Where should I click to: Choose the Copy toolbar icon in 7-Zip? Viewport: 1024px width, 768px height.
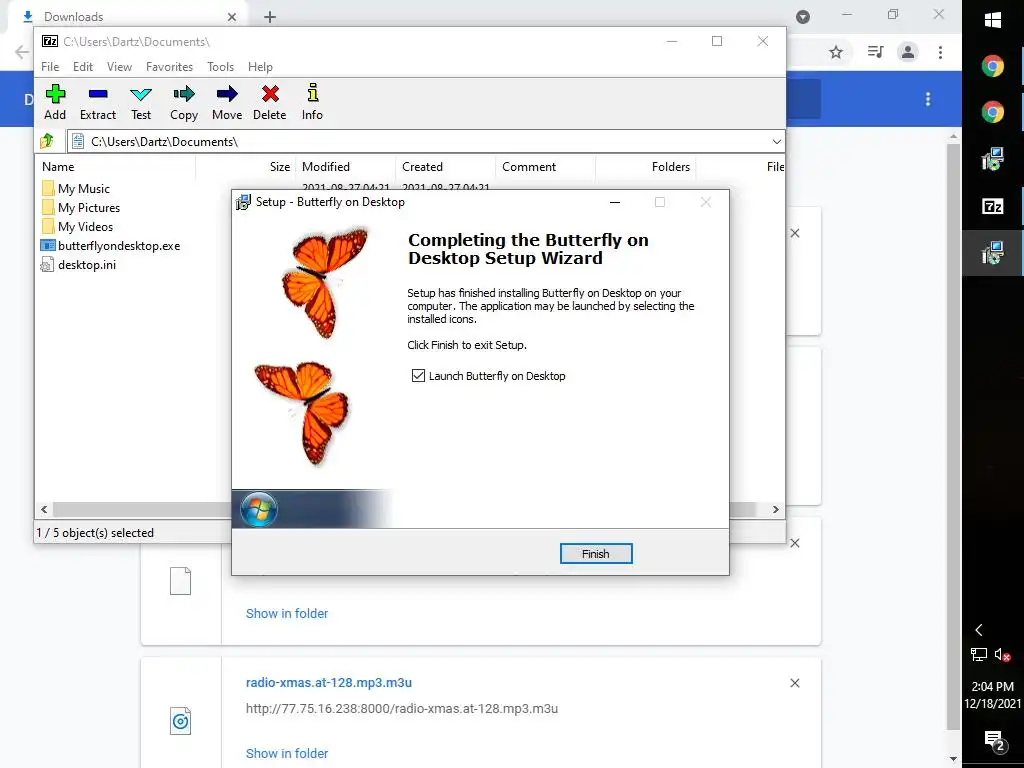coord(184,94)
